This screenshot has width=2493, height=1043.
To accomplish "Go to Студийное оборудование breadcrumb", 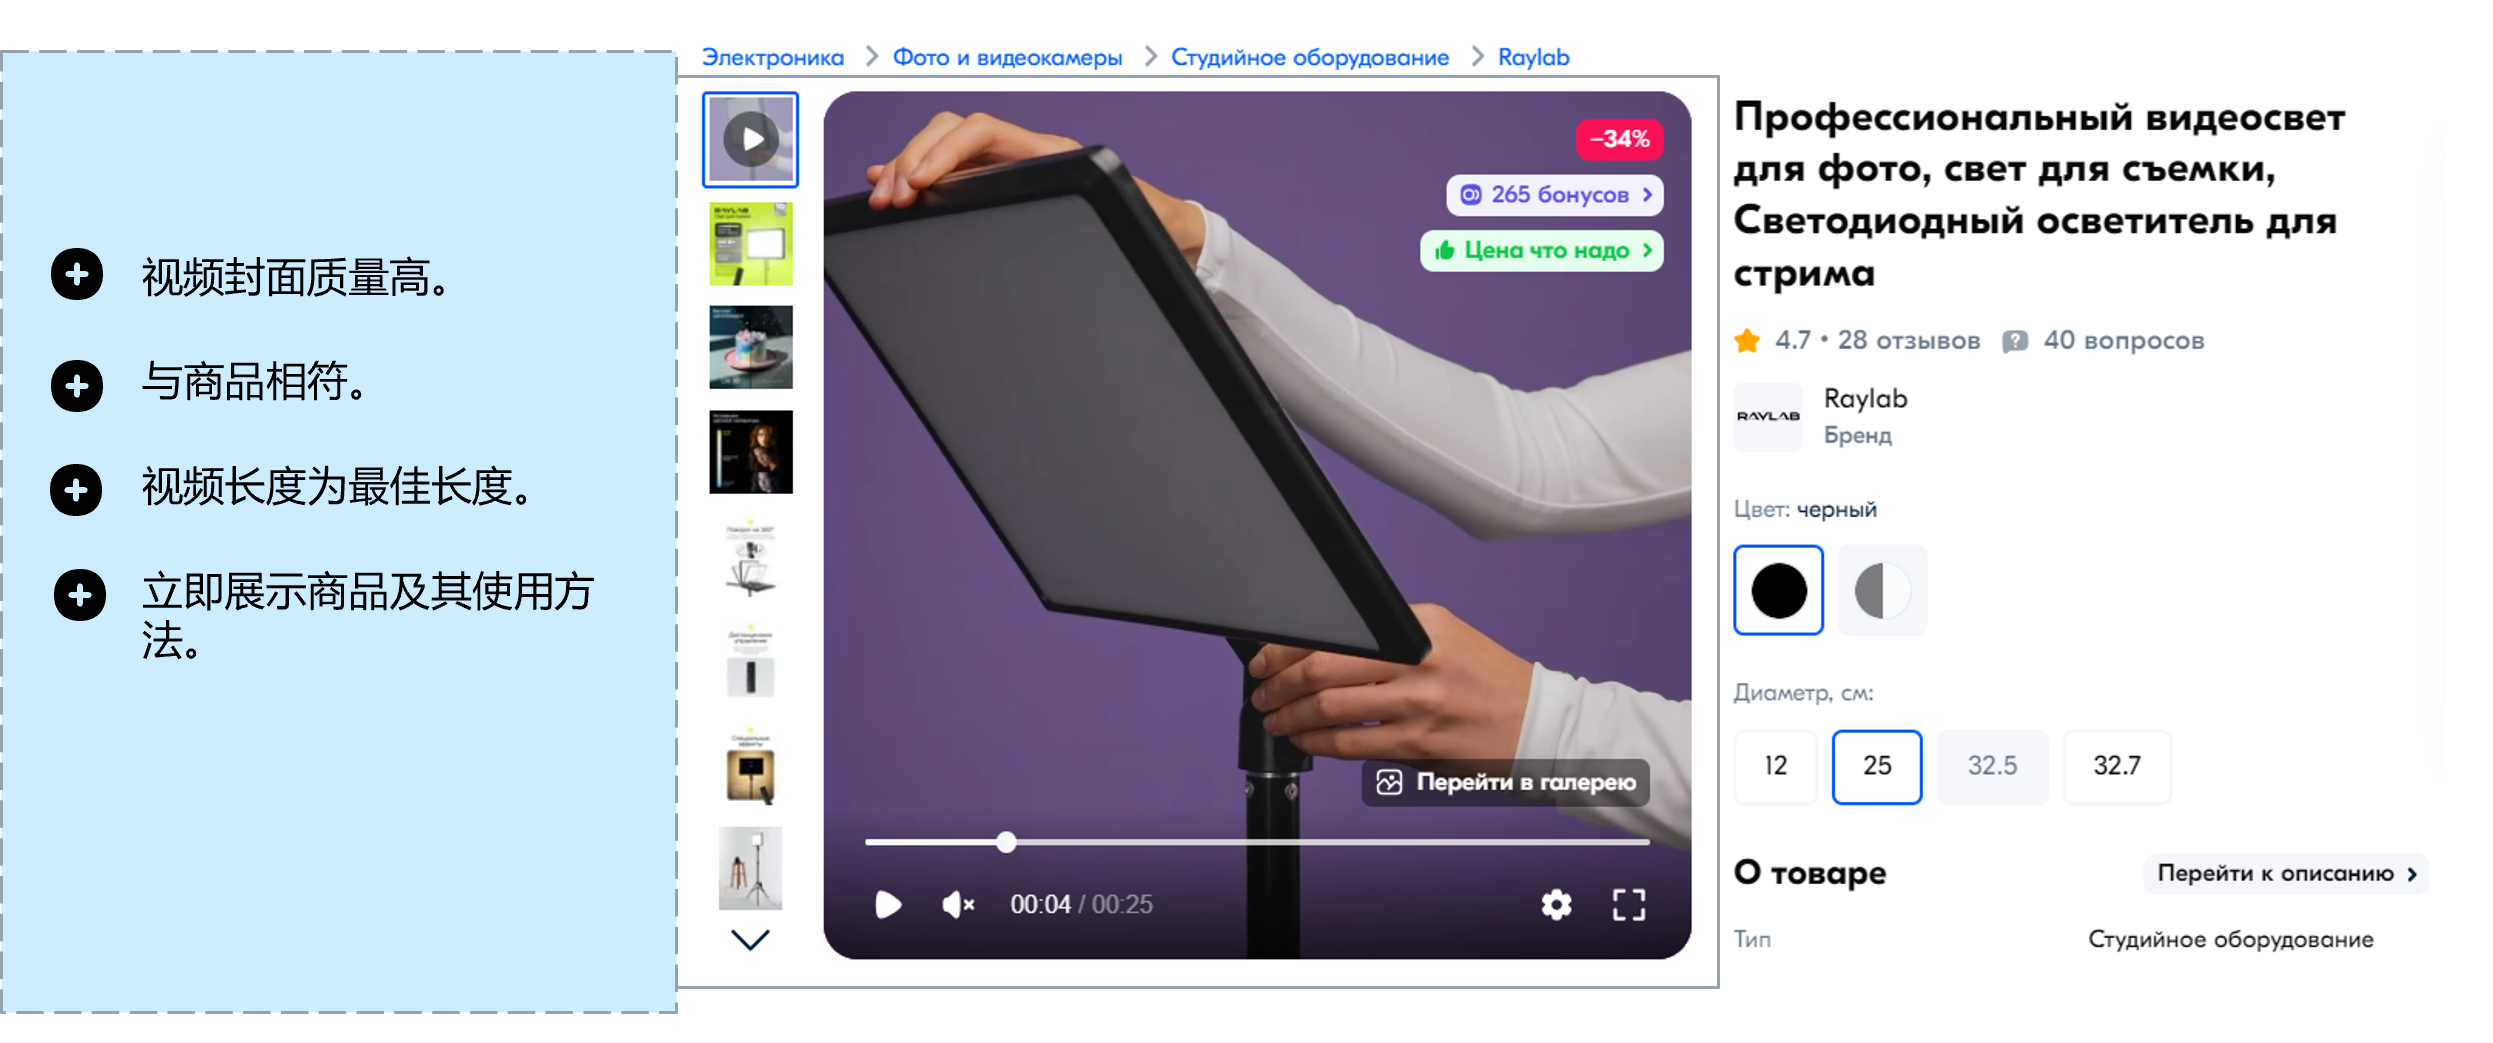I will coord(1309,57).
